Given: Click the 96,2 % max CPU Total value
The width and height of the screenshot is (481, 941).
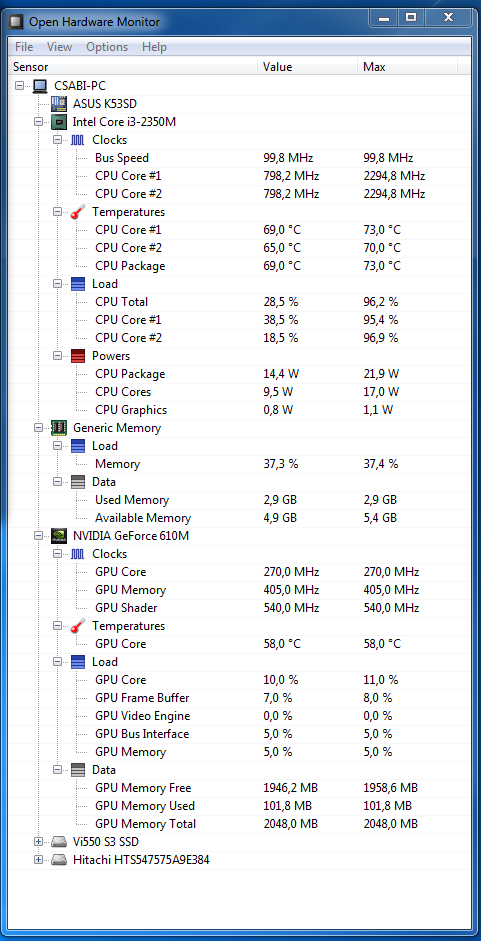Looking at the screenshot, I should pyautogui.click(x=380, y=302).
